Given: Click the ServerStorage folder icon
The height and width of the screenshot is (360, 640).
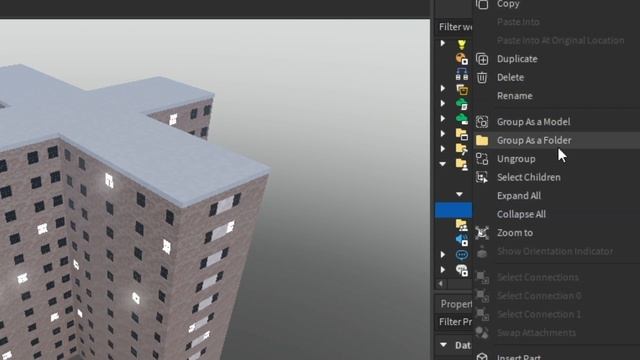Looking at the screenshot, I should coord(462,133).
